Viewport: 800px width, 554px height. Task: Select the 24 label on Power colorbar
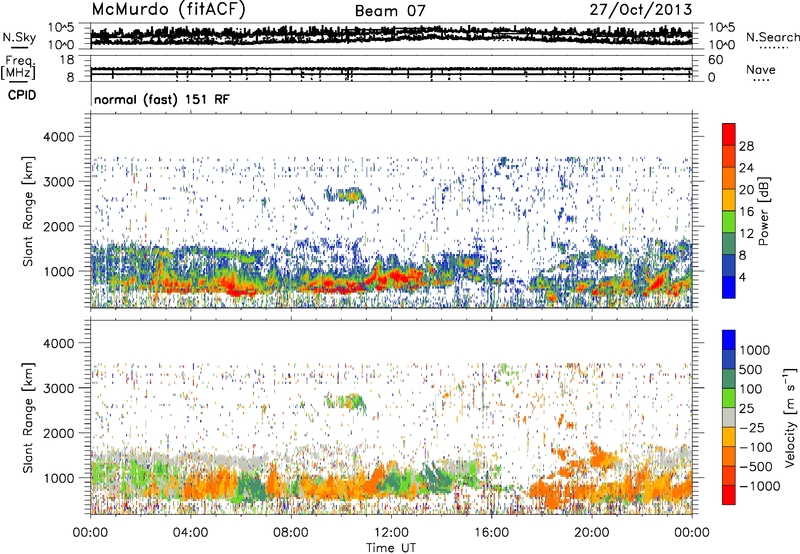tap(746, 168)
